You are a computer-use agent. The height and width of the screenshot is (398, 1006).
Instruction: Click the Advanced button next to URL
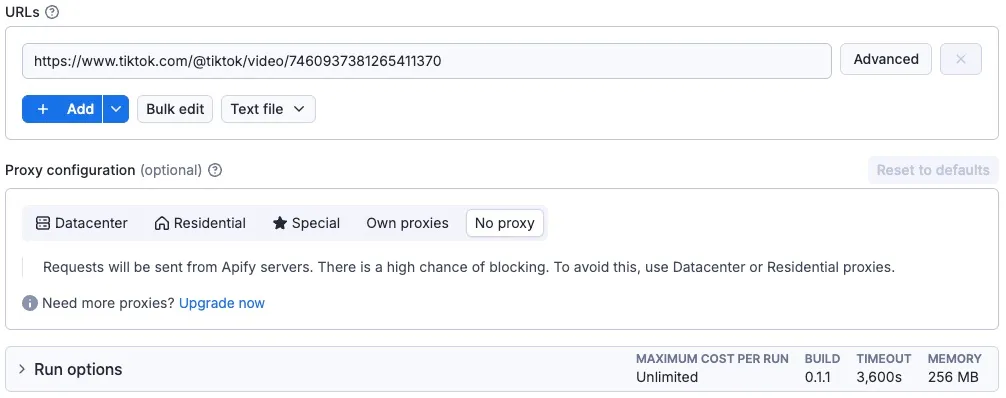(x=886, y=59)
